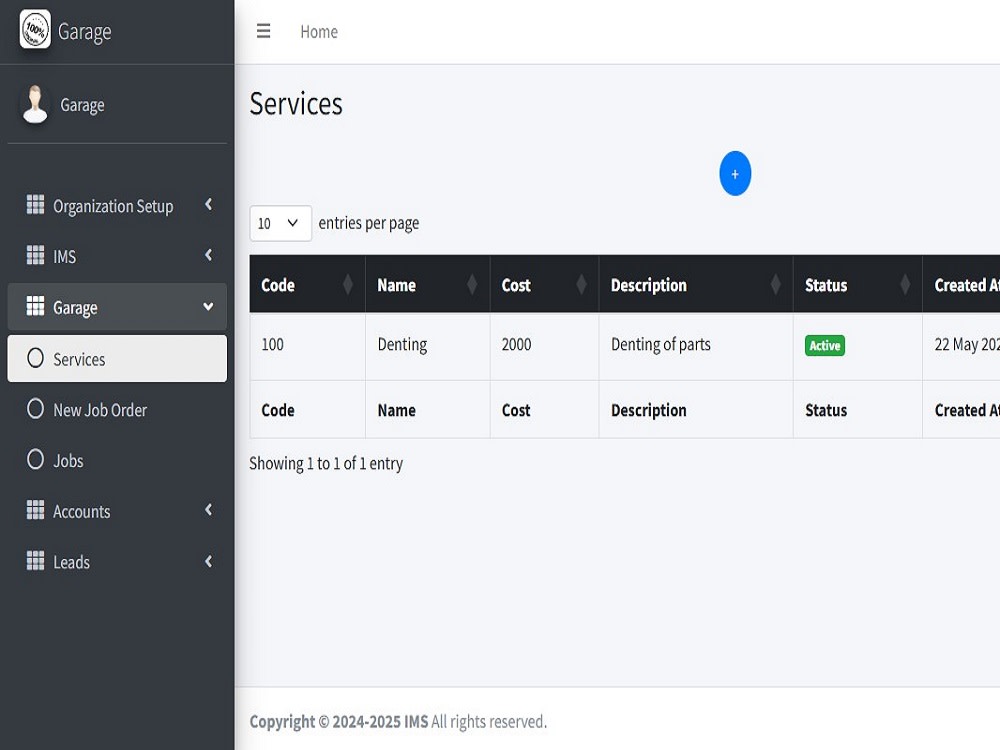The width and height of the screenshot is (1000, 750).
Task: Click the Accounts grid icon
Action: pos(35,510)
